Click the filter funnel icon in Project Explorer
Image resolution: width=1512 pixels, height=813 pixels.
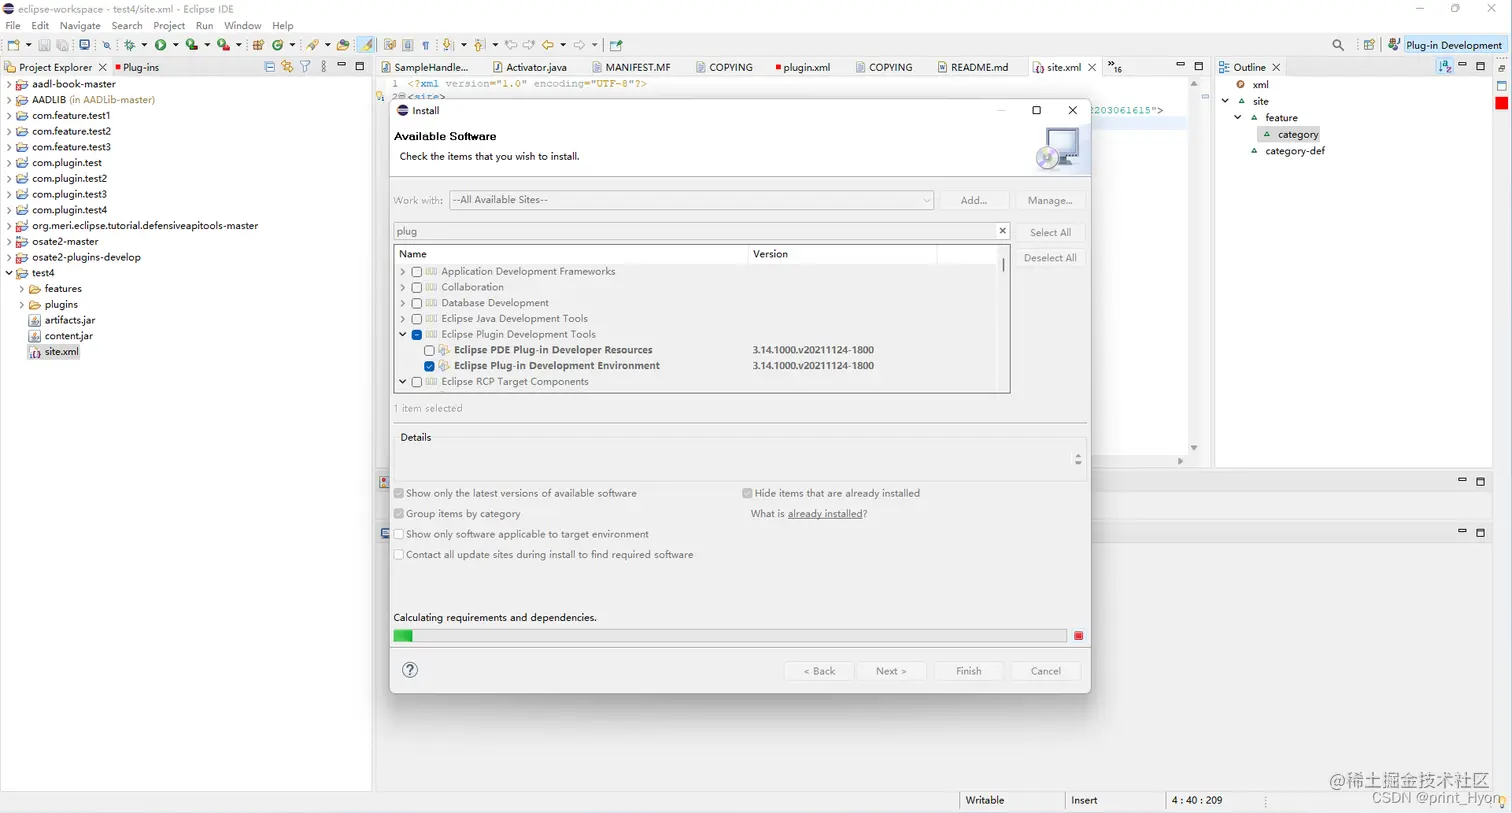pos(305,67)
